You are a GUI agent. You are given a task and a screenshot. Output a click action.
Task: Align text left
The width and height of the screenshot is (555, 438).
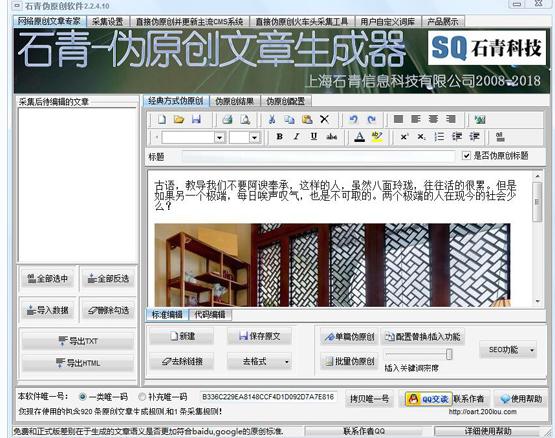coord(416,119)
